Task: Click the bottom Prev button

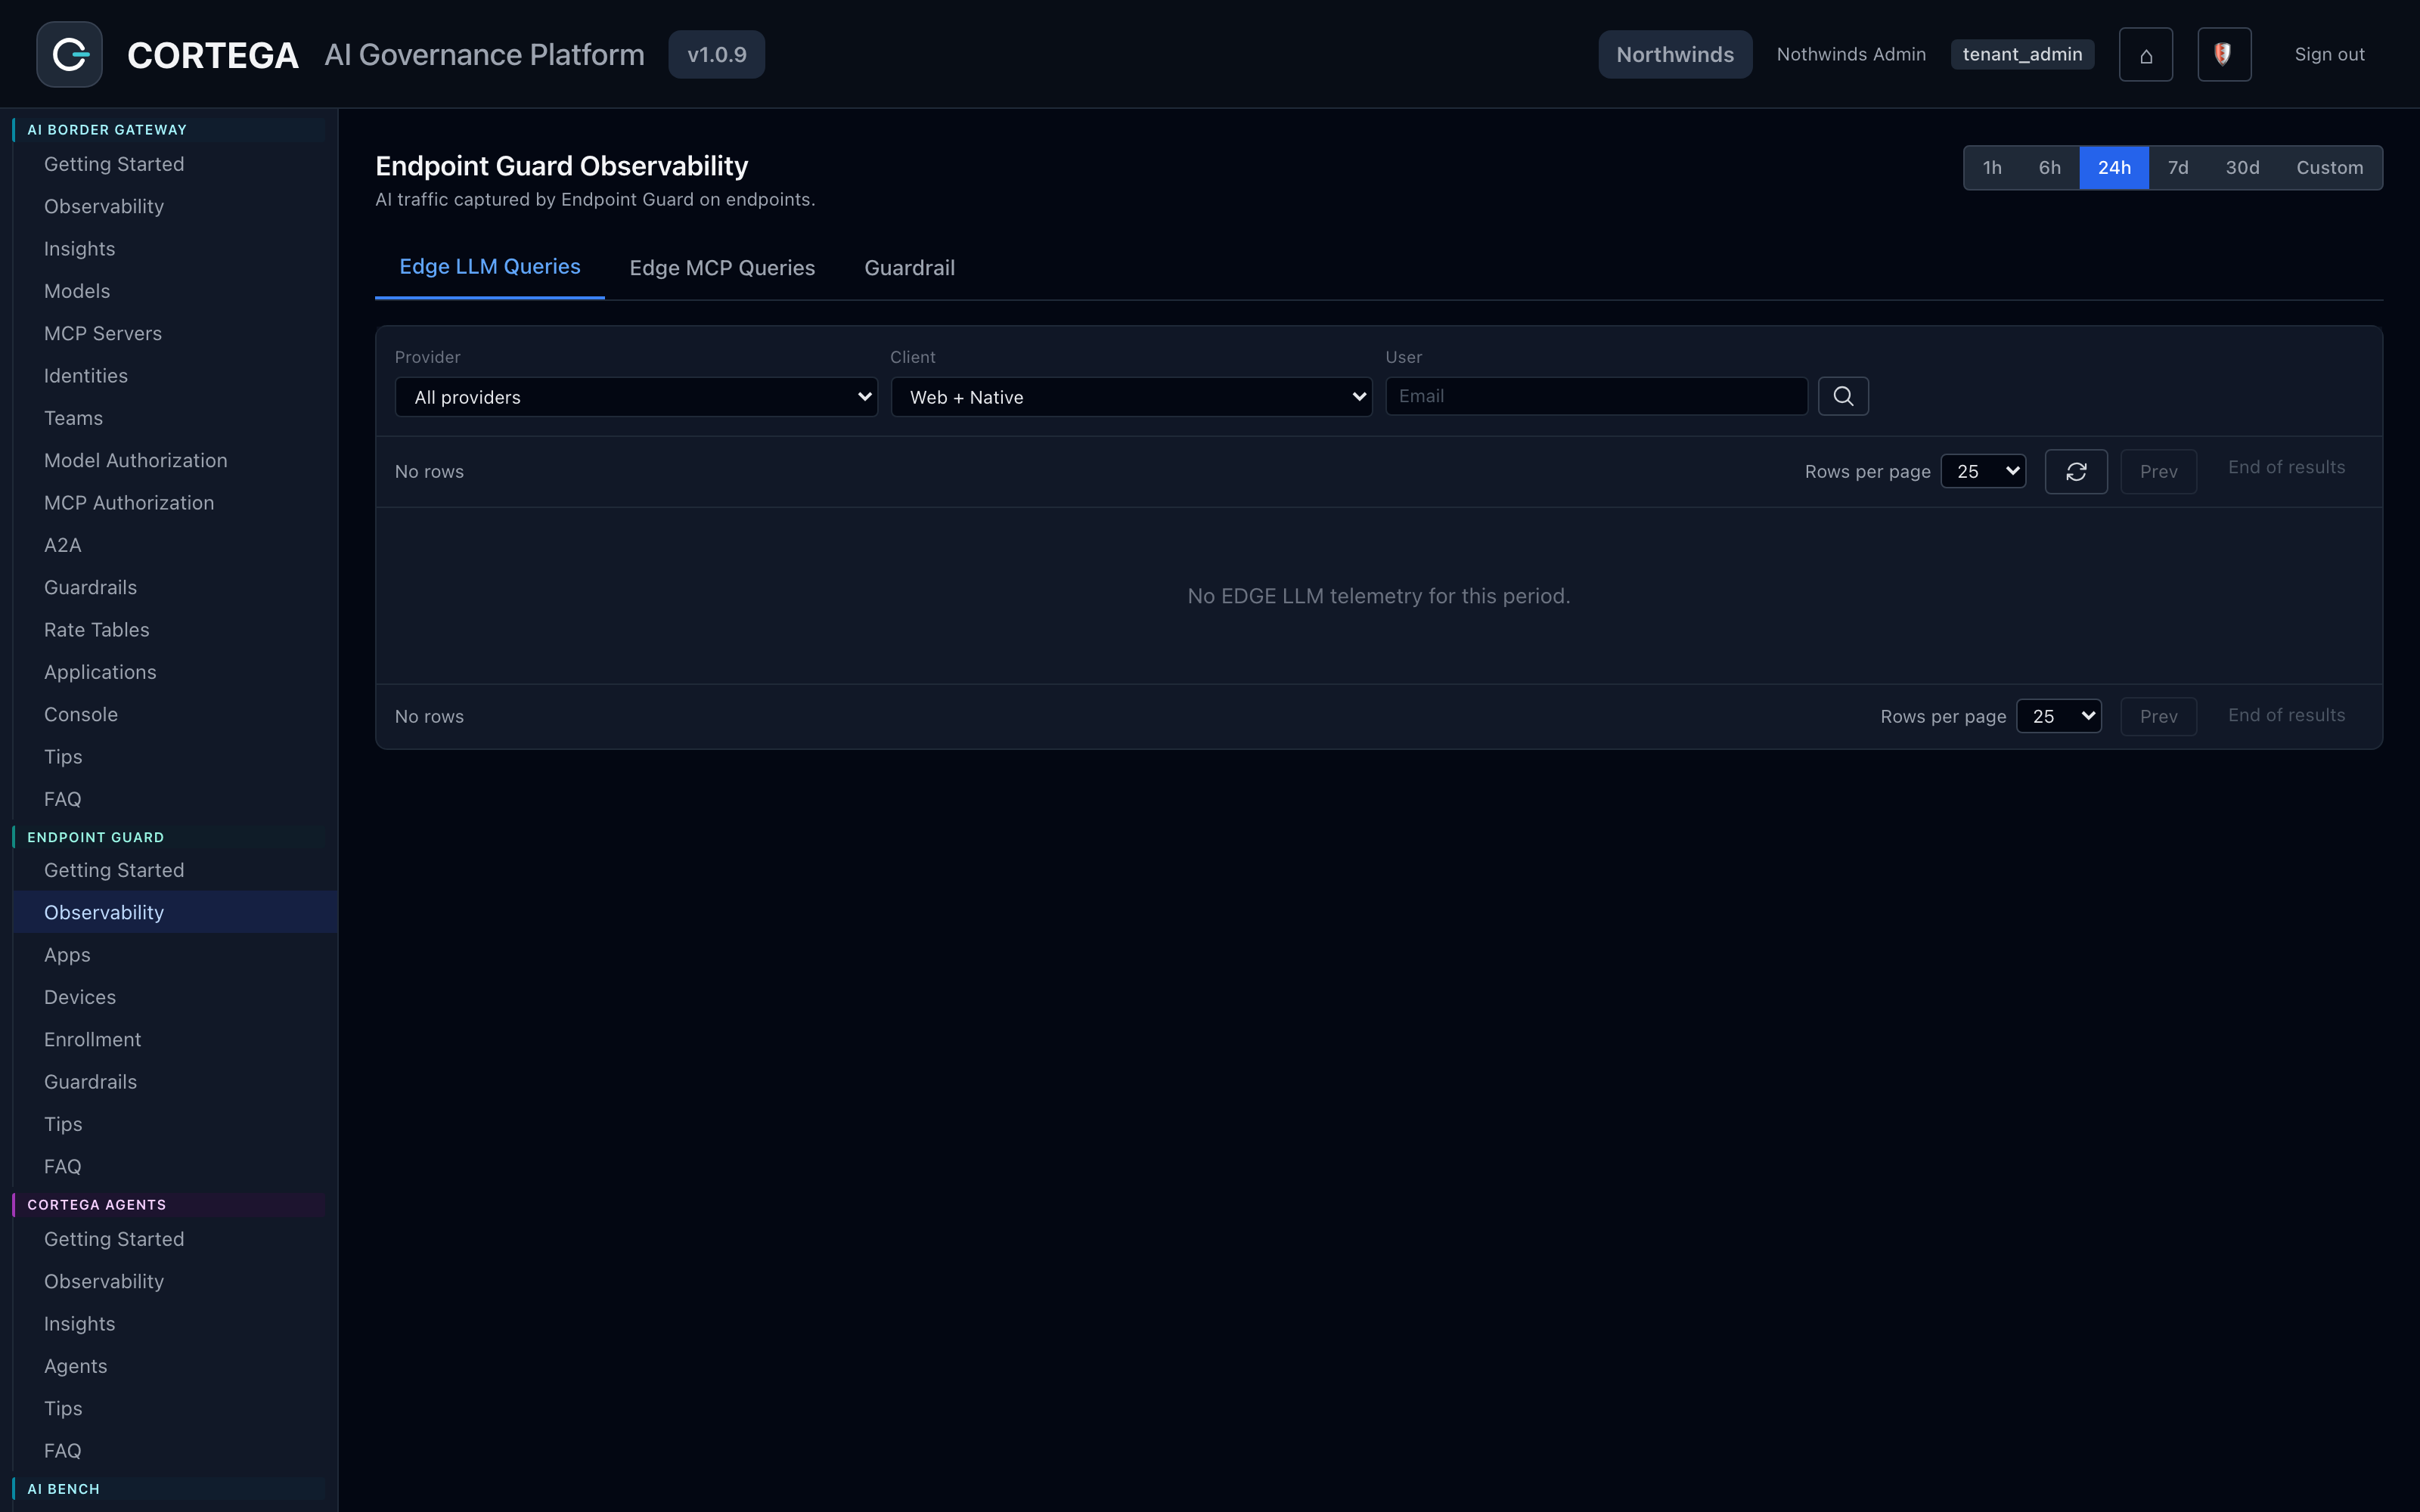Action: [x=2158, y=716]
